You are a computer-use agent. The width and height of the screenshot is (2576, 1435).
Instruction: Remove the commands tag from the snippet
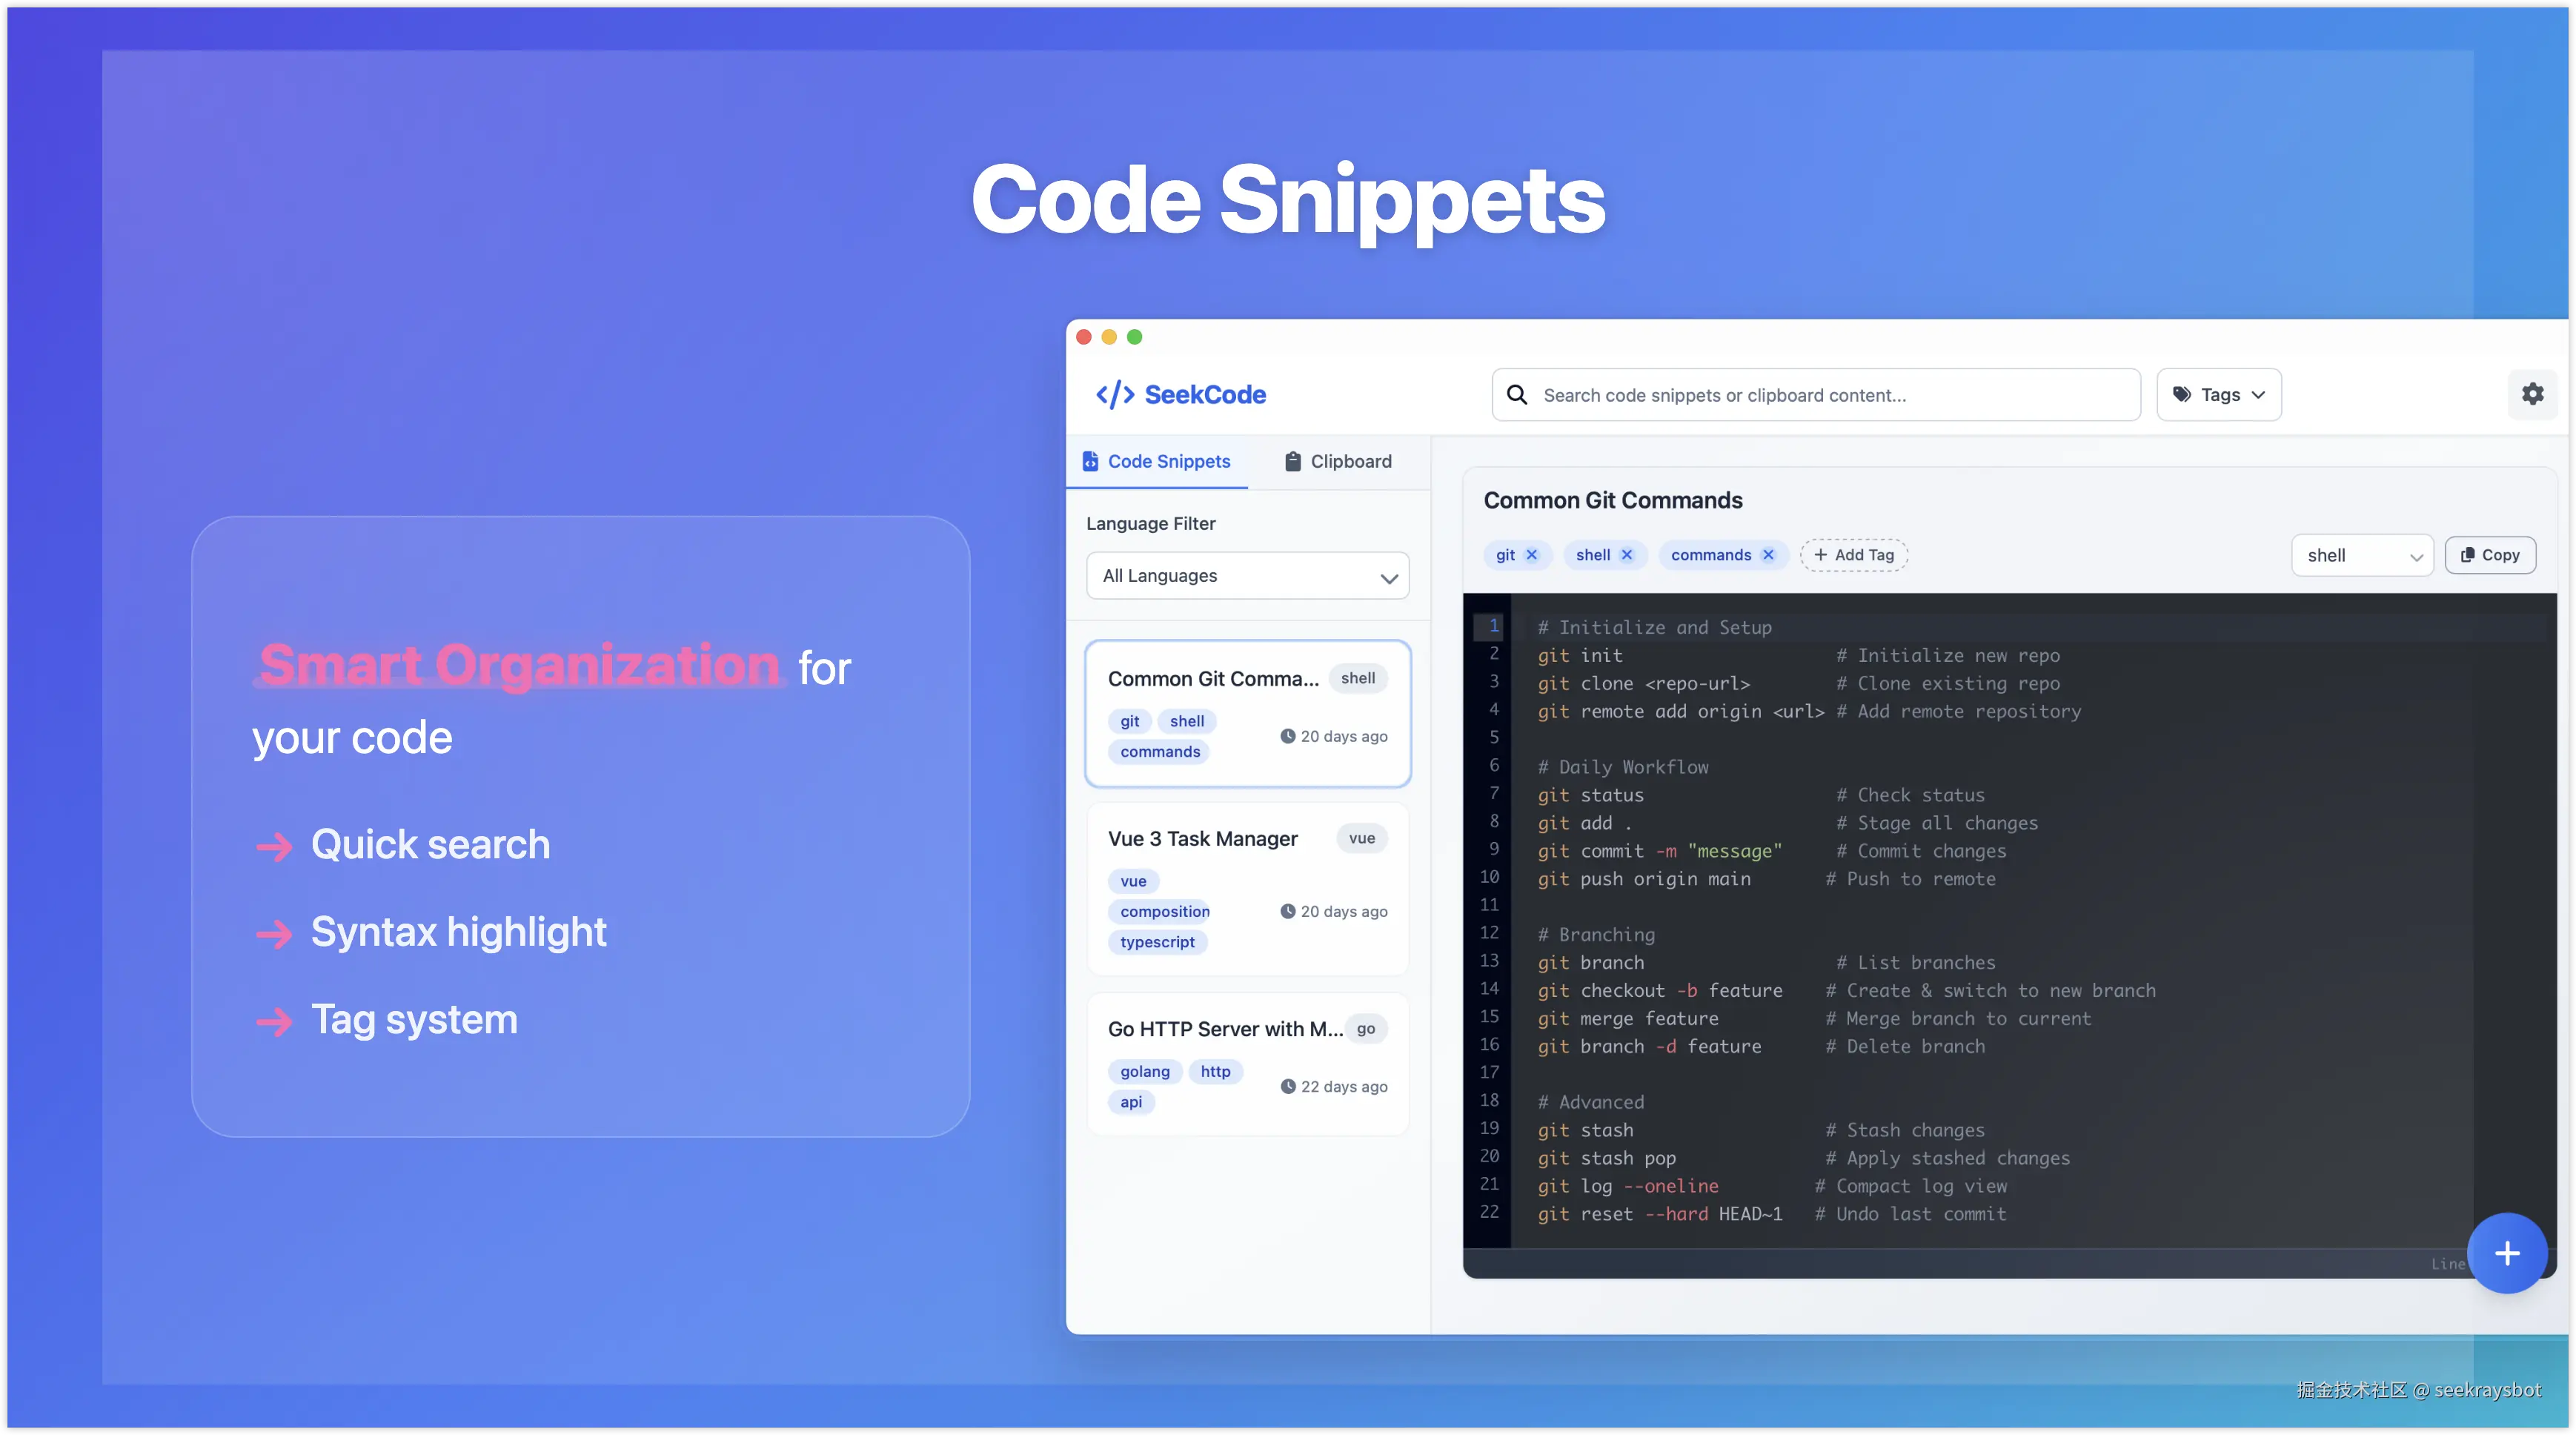pyautogui.click(x=1768, y=555)
